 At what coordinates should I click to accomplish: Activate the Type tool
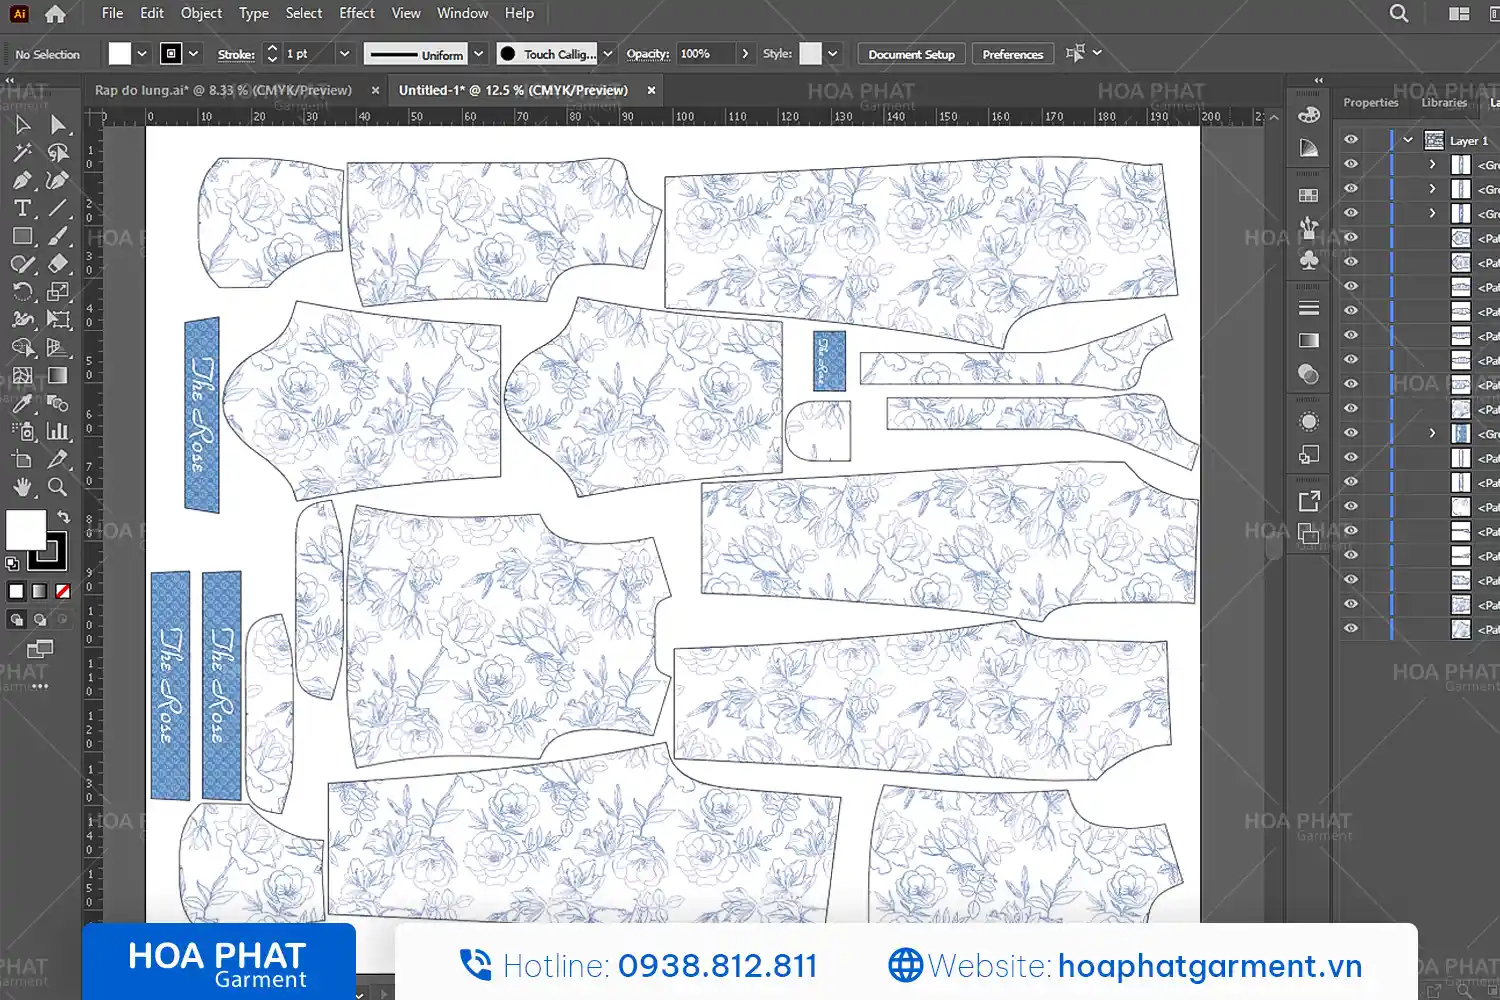[22, 209]
